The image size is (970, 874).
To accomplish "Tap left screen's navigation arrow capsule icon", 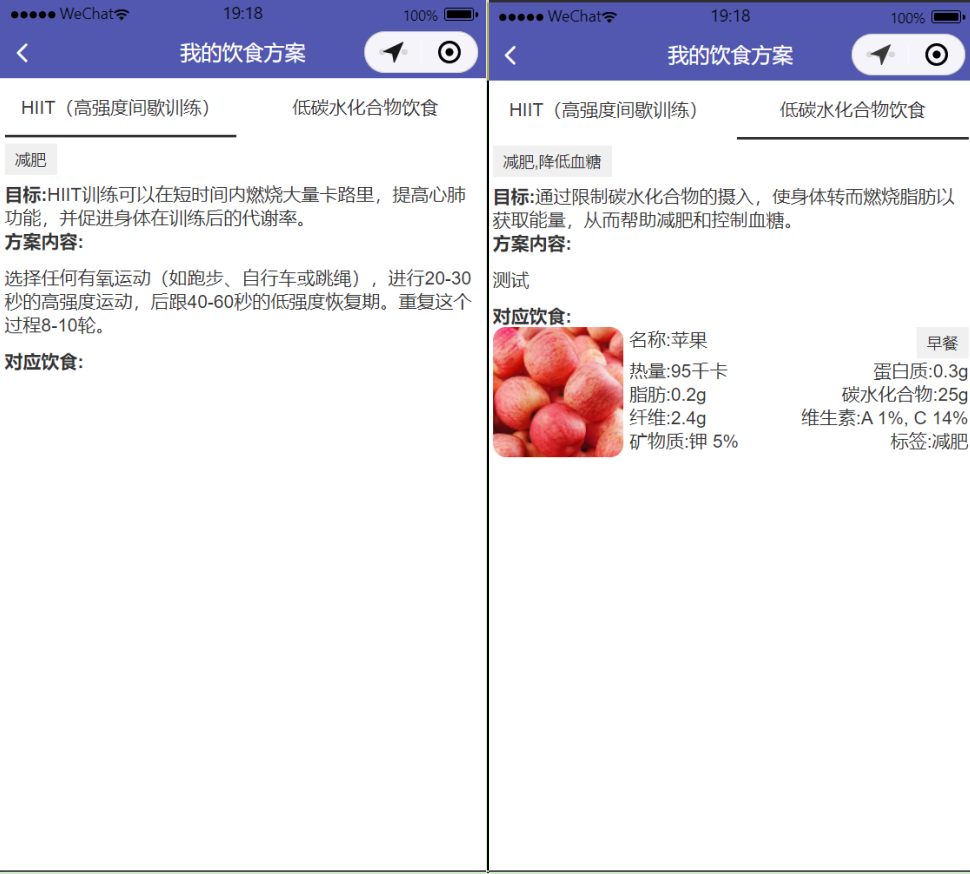I will (393, 52).
